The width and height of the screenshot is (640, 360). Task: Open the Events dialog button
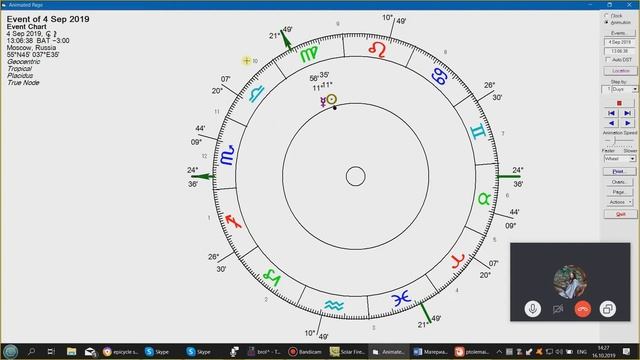[619, 33]
